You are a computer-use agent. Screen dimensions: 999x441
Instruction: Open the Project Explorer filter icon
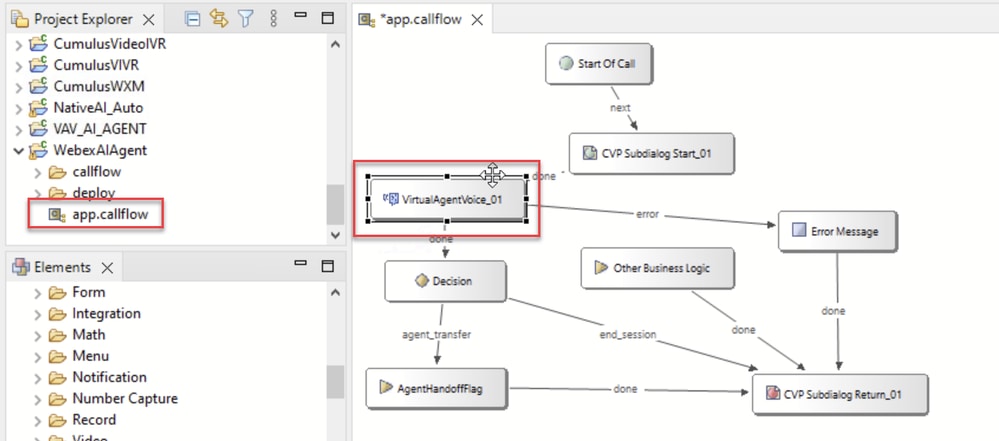pyautogui.click(x=246, y=19)
